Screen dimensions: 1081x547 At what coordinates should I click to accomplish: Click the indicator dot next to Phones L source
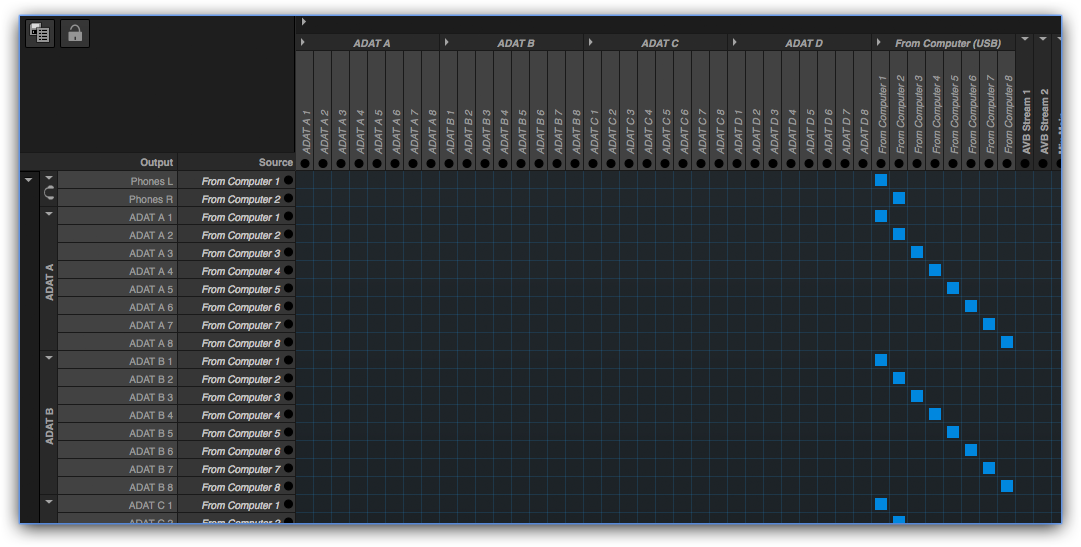click(x=289, y=181)
